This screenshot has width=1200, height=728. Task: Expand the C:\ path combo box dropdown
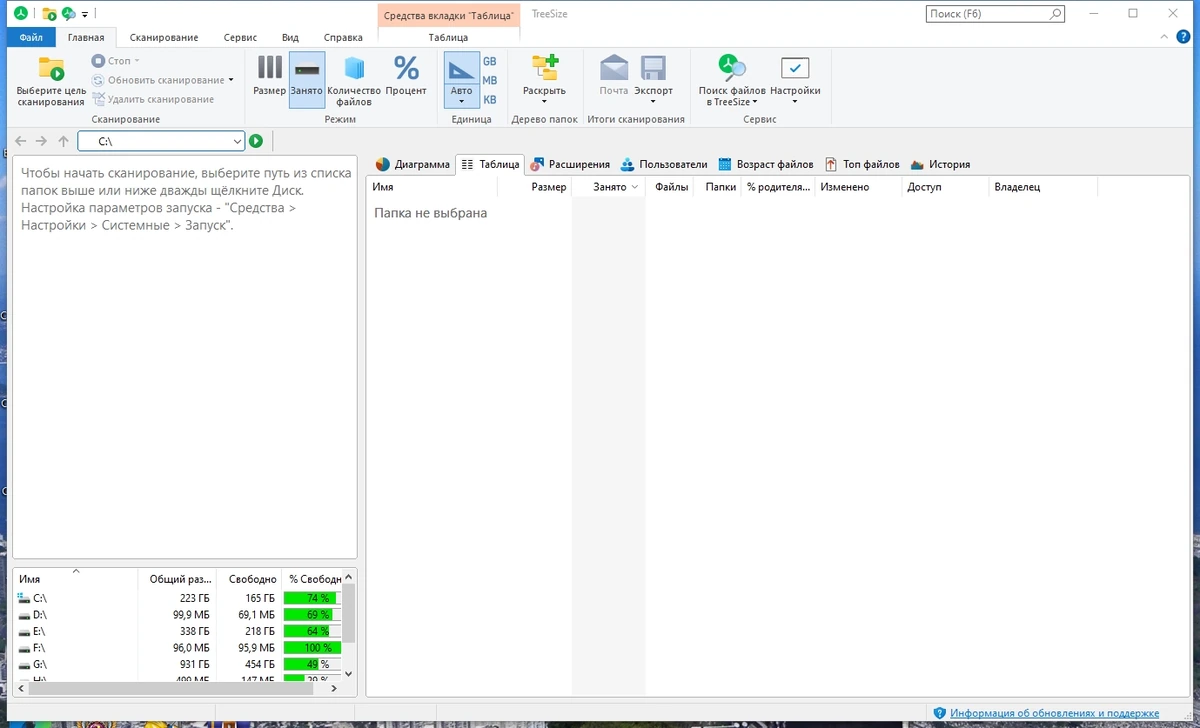pyautogui.click(x=237, y=142)
